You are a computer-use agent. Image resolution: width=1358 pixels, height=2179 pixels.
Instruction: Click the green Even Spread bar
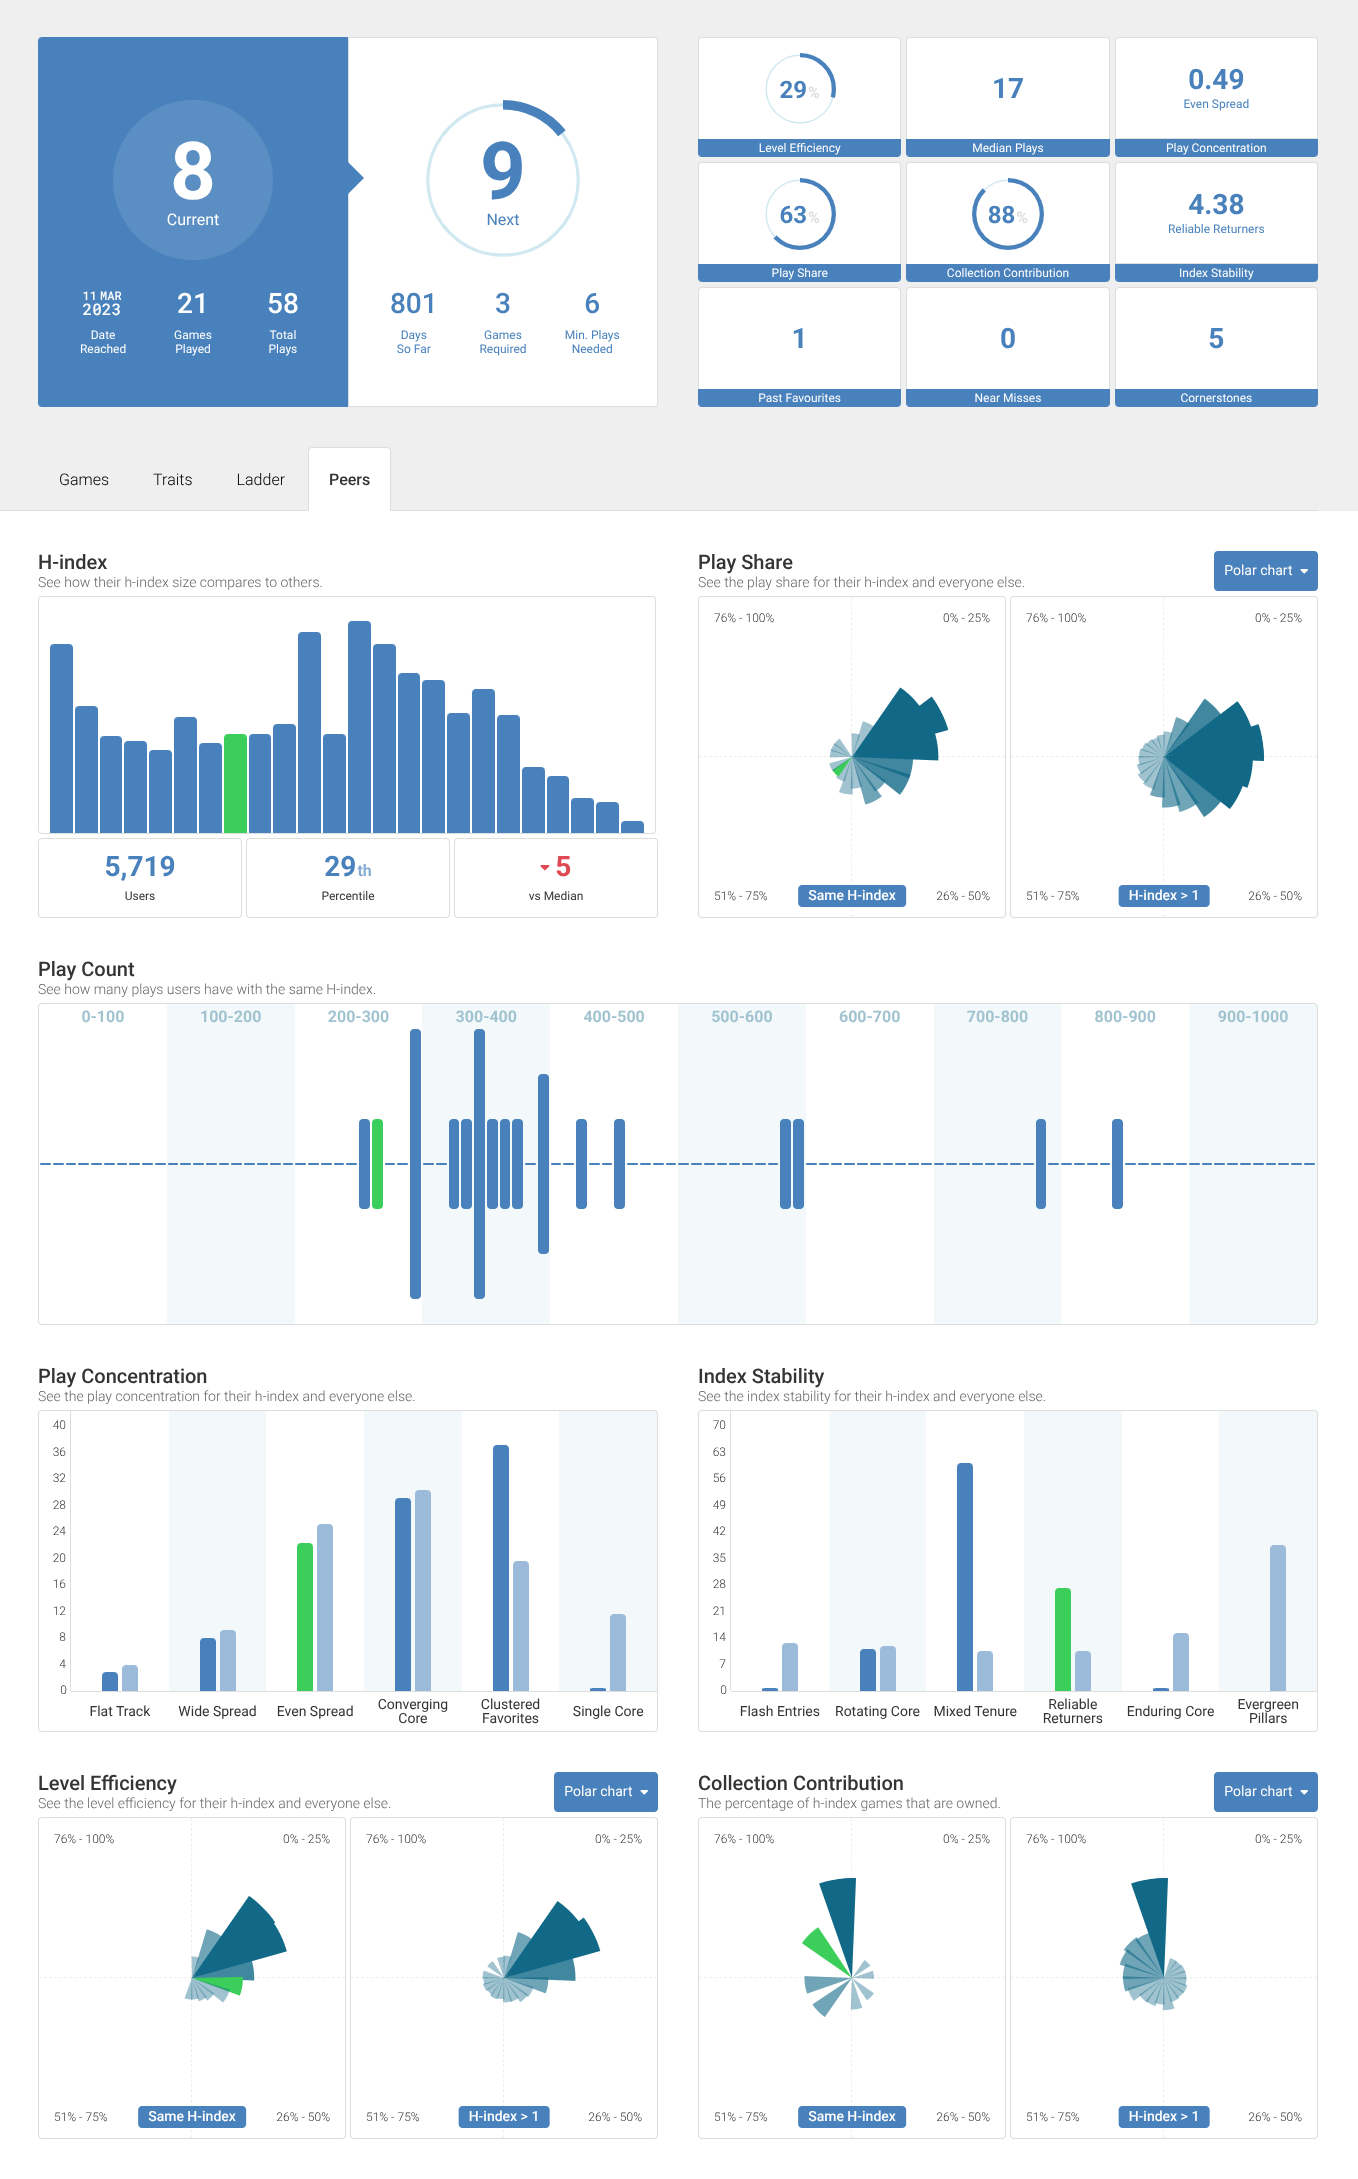coord(305,1617)
